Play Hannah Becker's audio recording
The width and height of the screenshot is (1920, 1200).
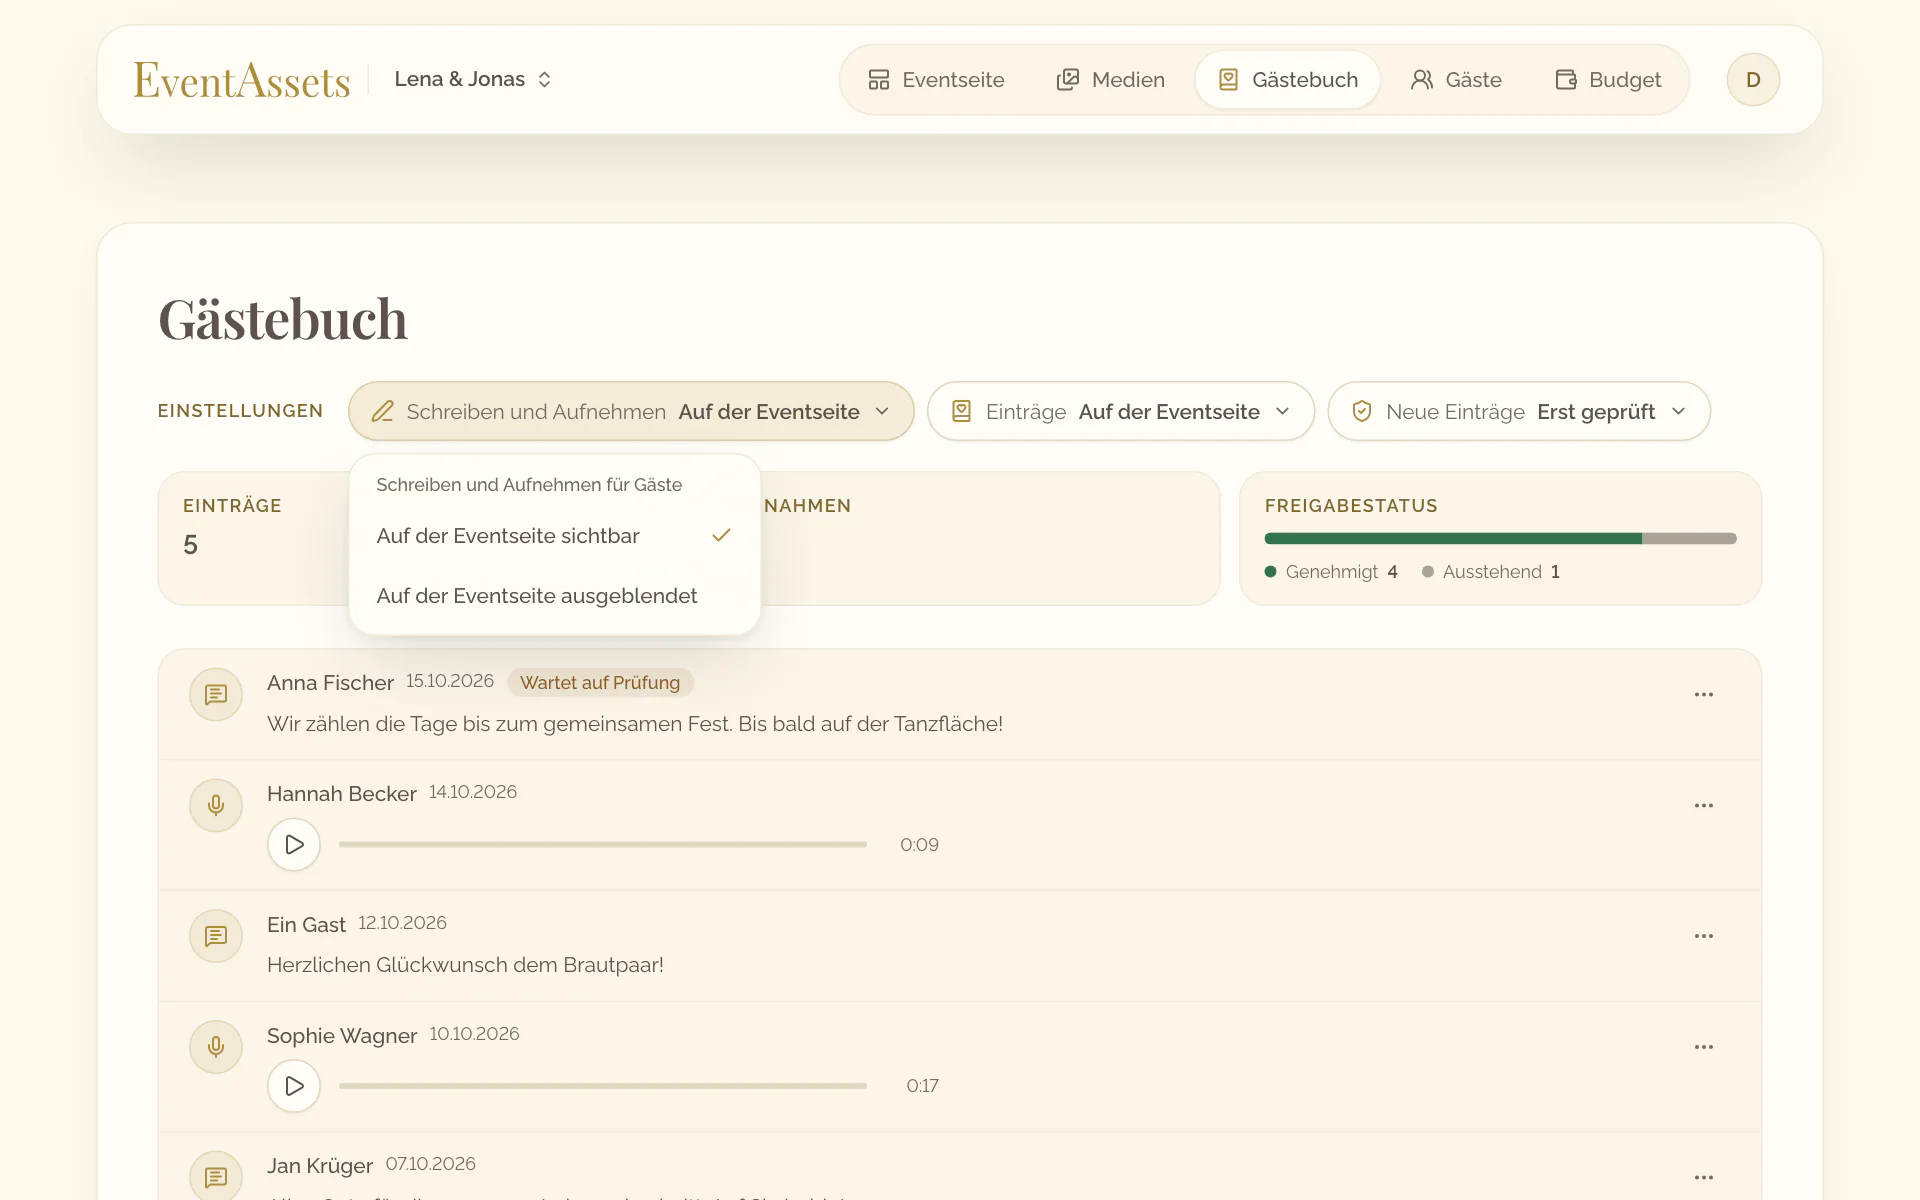[294, 845]
